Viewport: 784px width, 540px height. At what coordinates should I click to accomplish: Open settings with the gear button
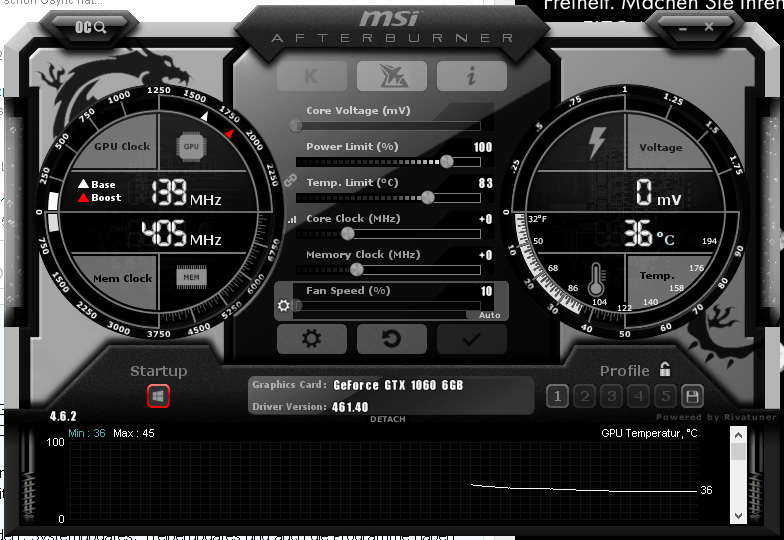(x=312, y=339)
